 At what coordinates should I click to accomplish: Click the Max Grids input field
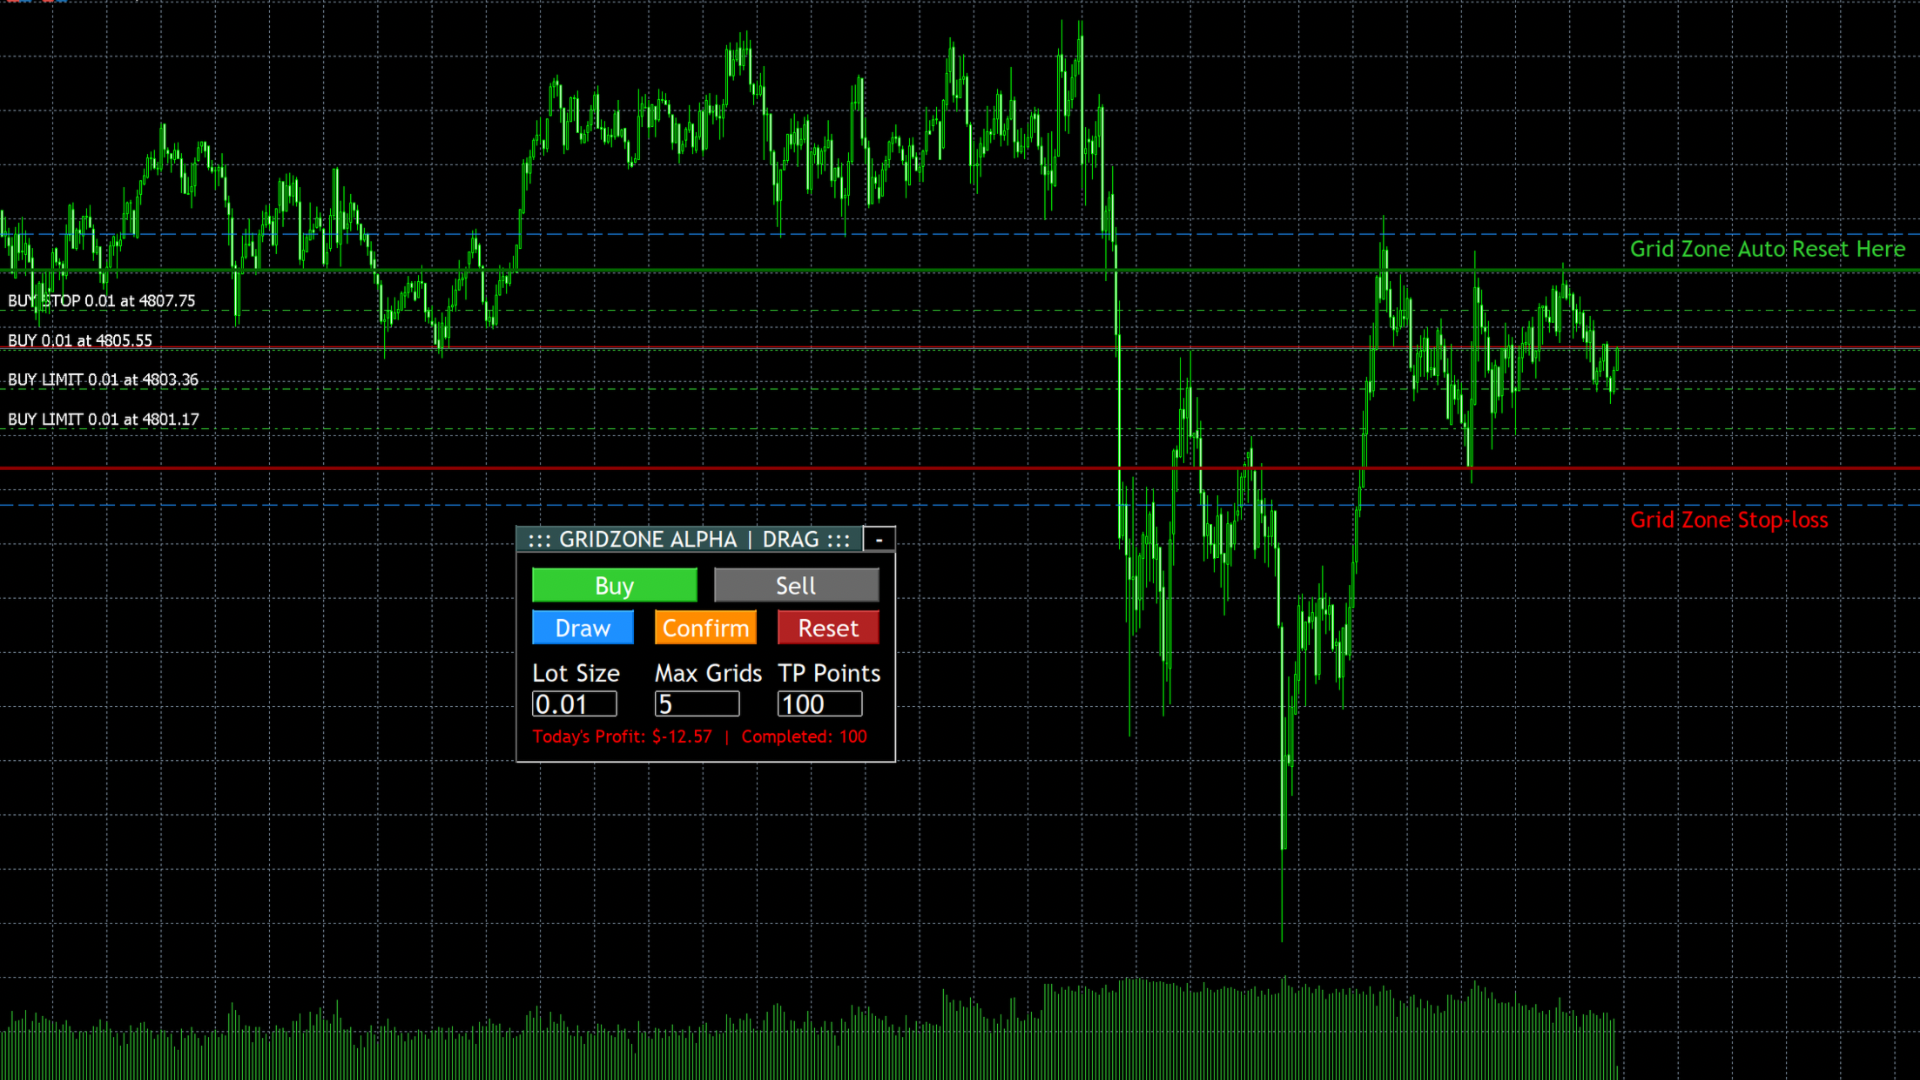[697, 704]
